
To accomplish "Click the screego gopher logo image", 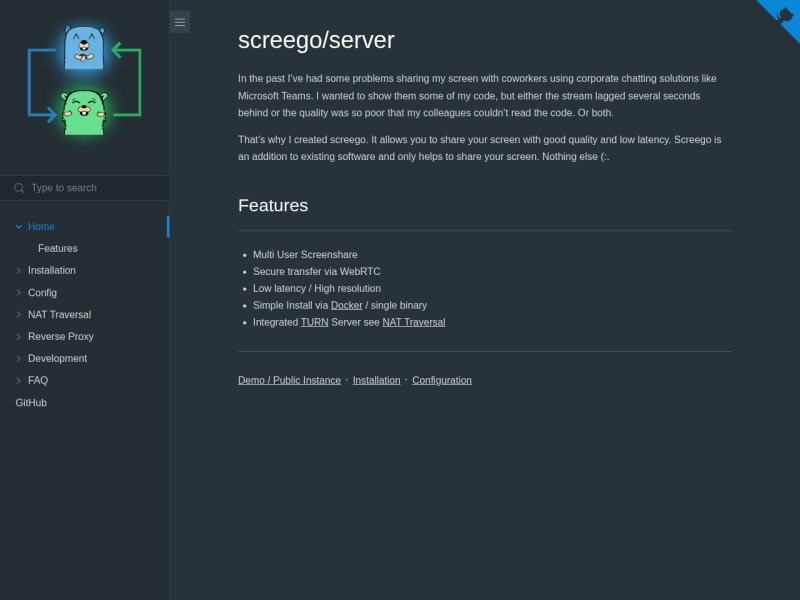I will (85, 81).
